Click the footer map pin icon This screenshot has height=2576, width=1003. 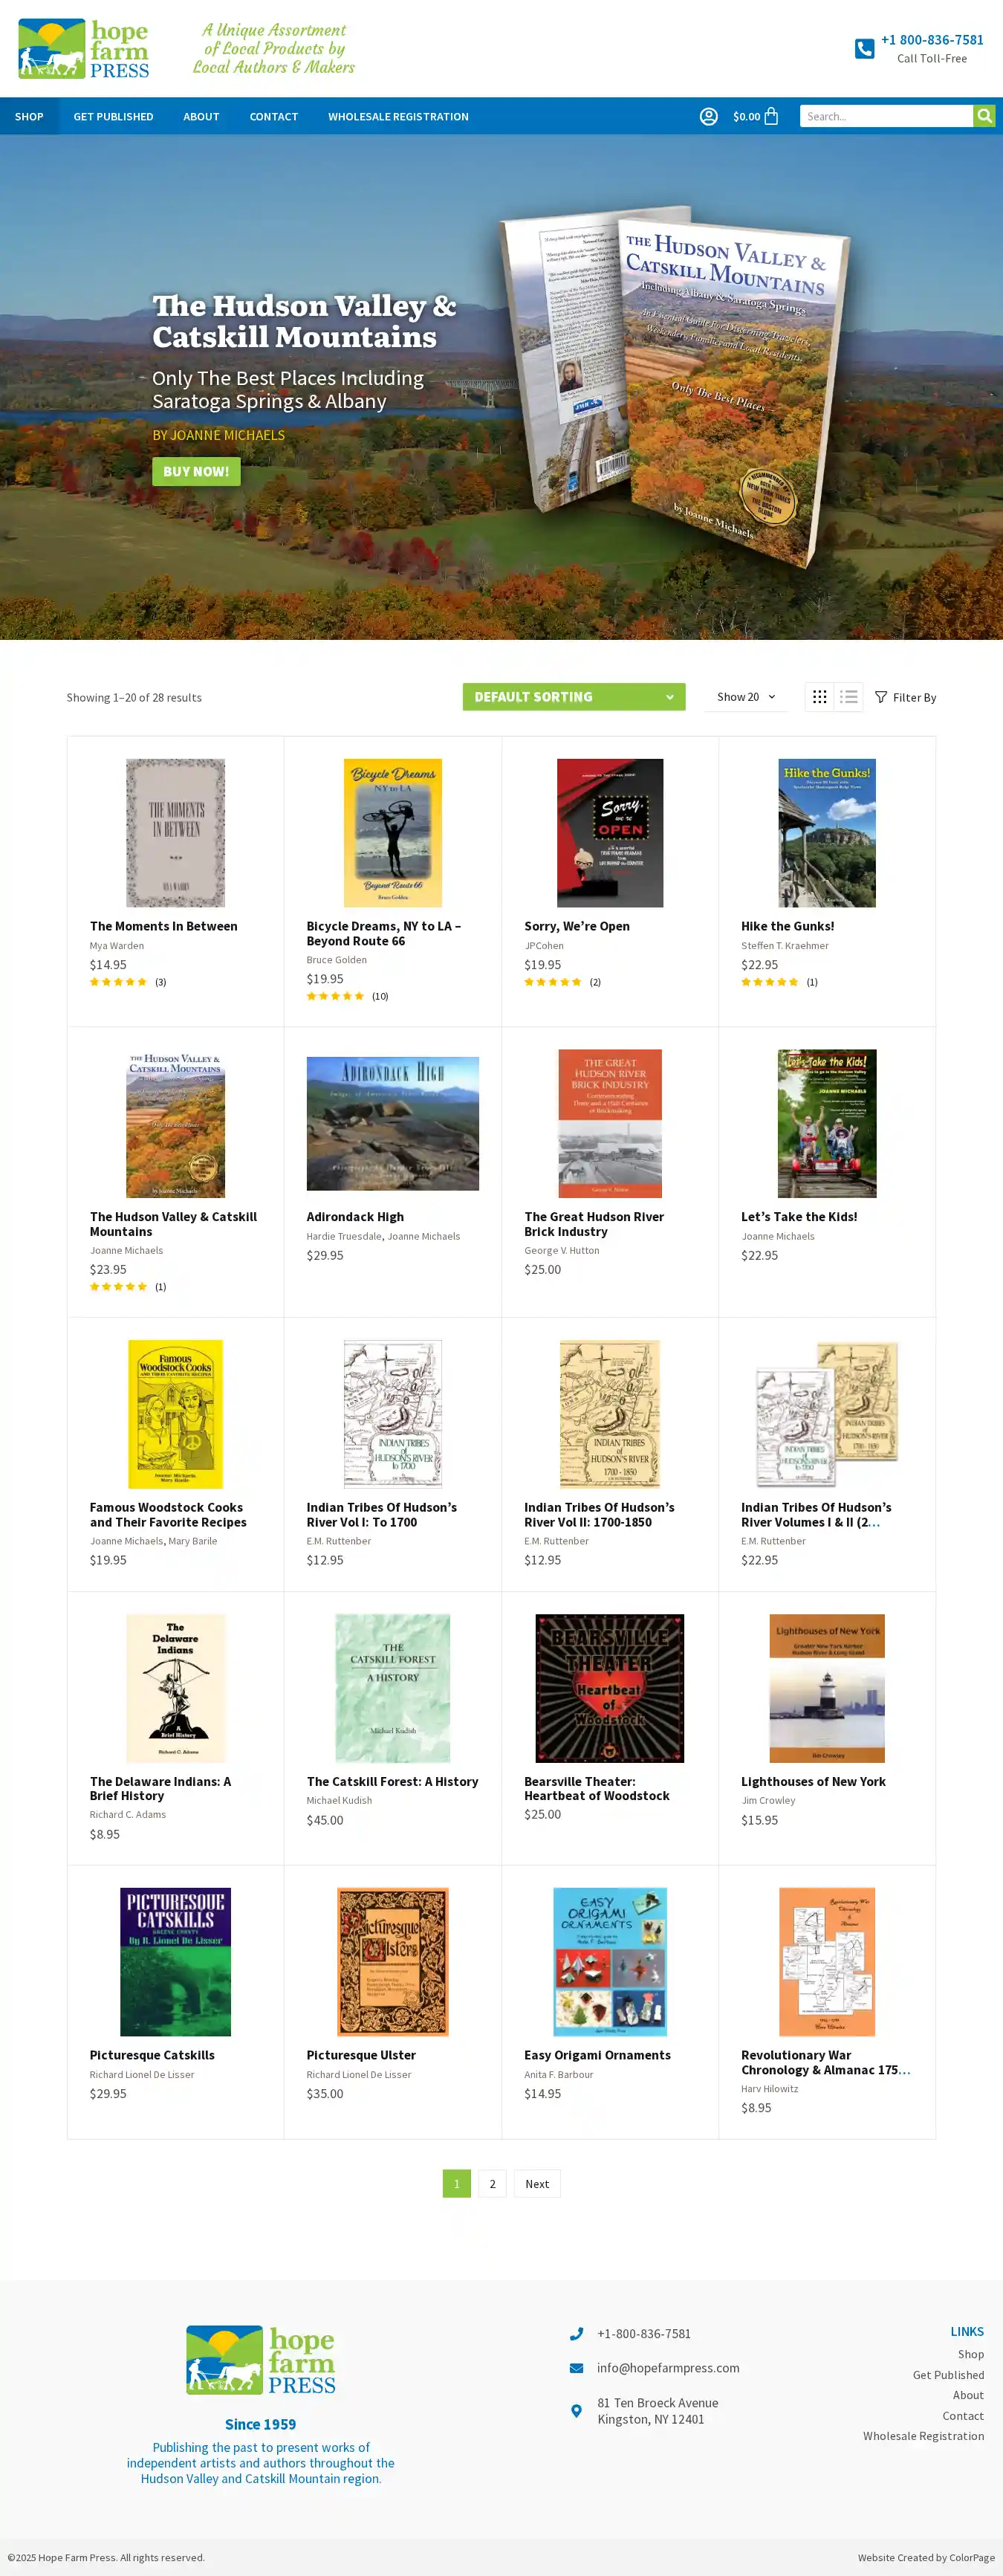coord(576,2410)
